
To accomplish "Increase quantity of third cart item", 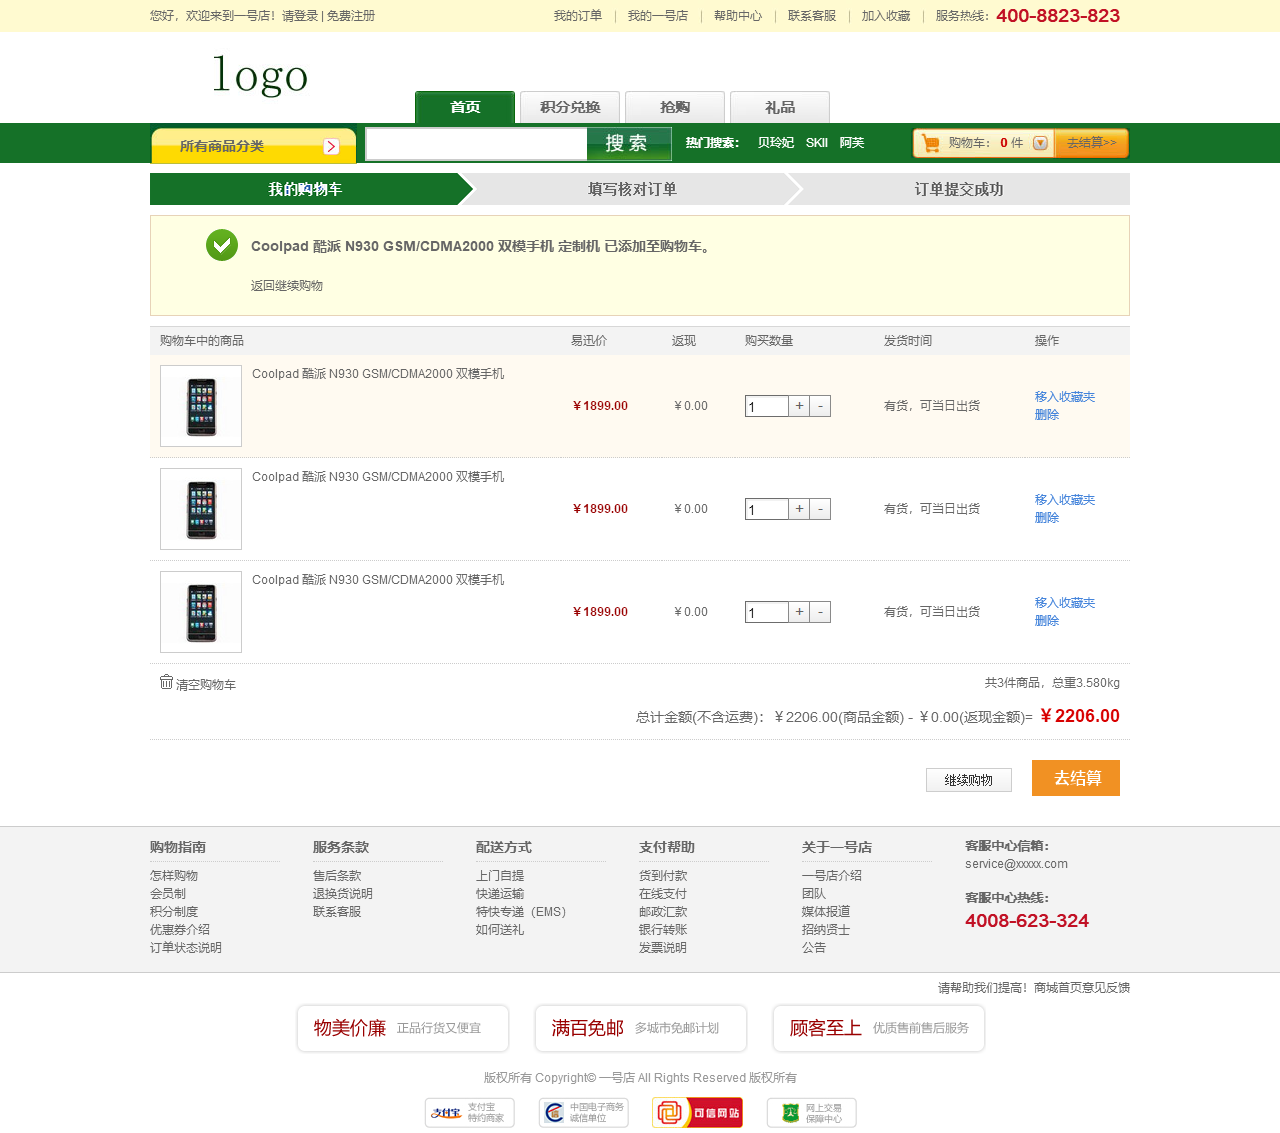I will coord(799,612).
